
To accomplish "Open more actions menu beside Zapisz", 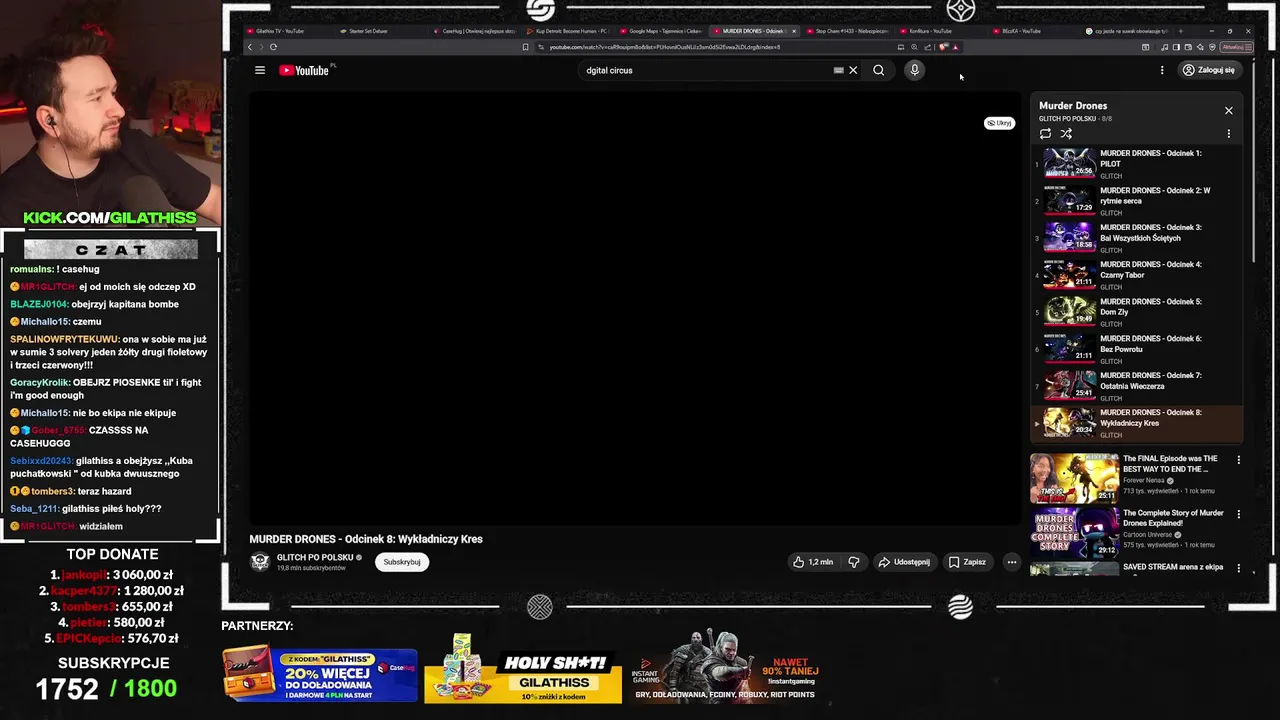I will 1011,562.
